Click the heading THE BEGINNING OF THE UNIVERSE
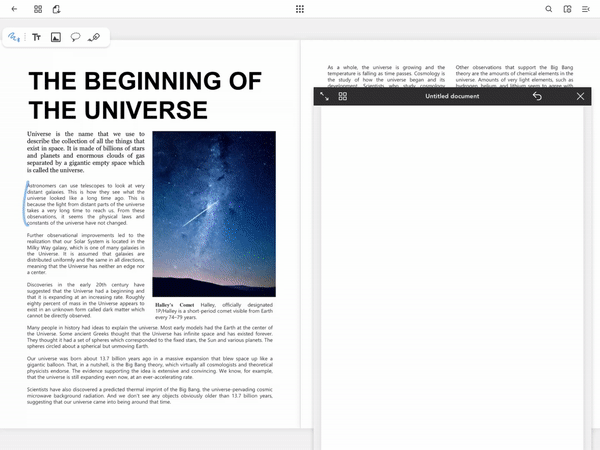 click(145, 95)
